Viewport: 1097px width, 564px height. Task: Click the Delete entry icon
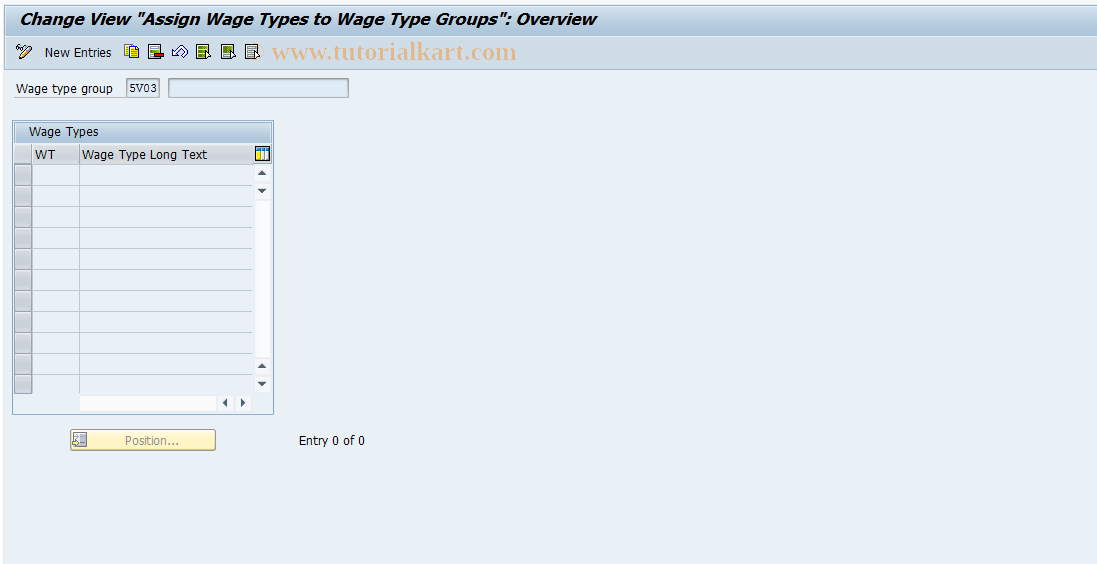pyautogui.click(x=155, y=52)
